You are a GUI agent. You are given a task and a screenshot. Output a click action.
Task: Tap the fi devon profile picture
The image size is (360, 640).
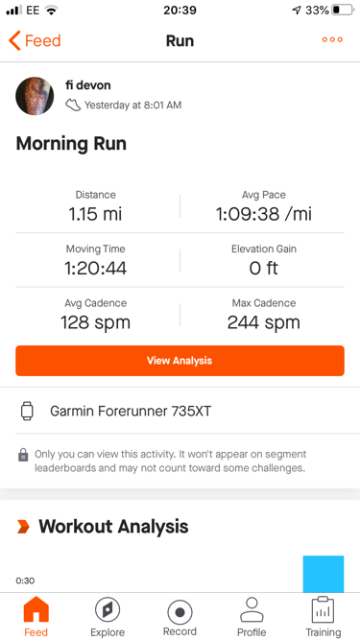coord(35,96)
